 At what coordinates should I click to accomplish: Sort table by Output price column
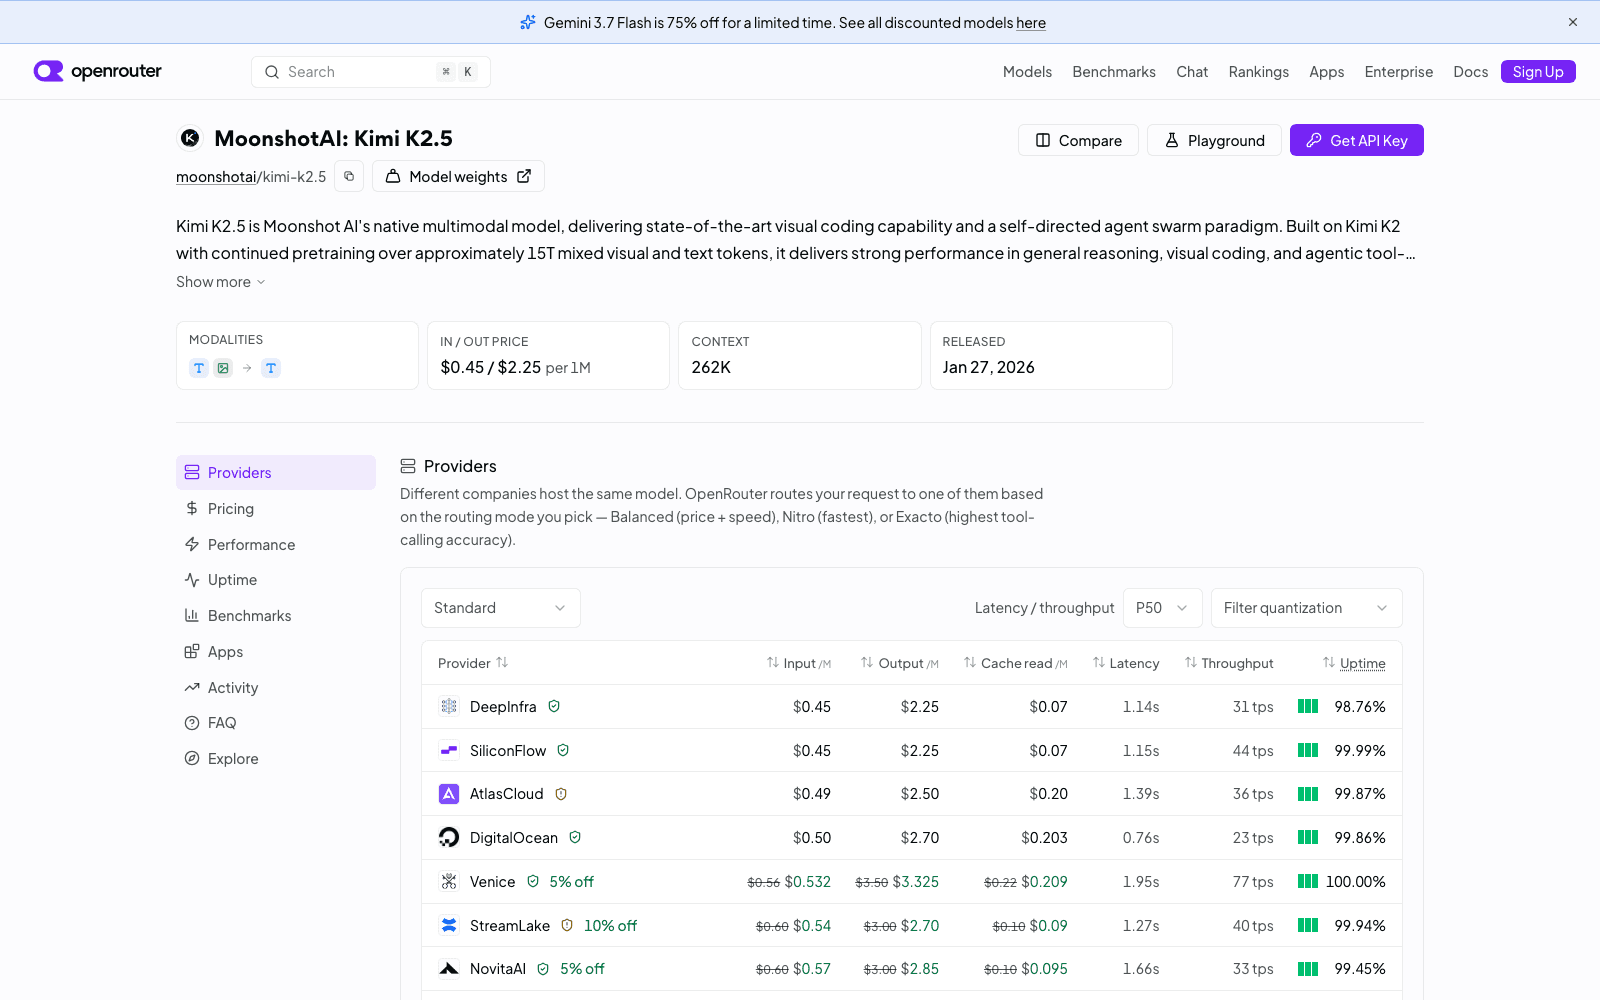pos(900,663)
